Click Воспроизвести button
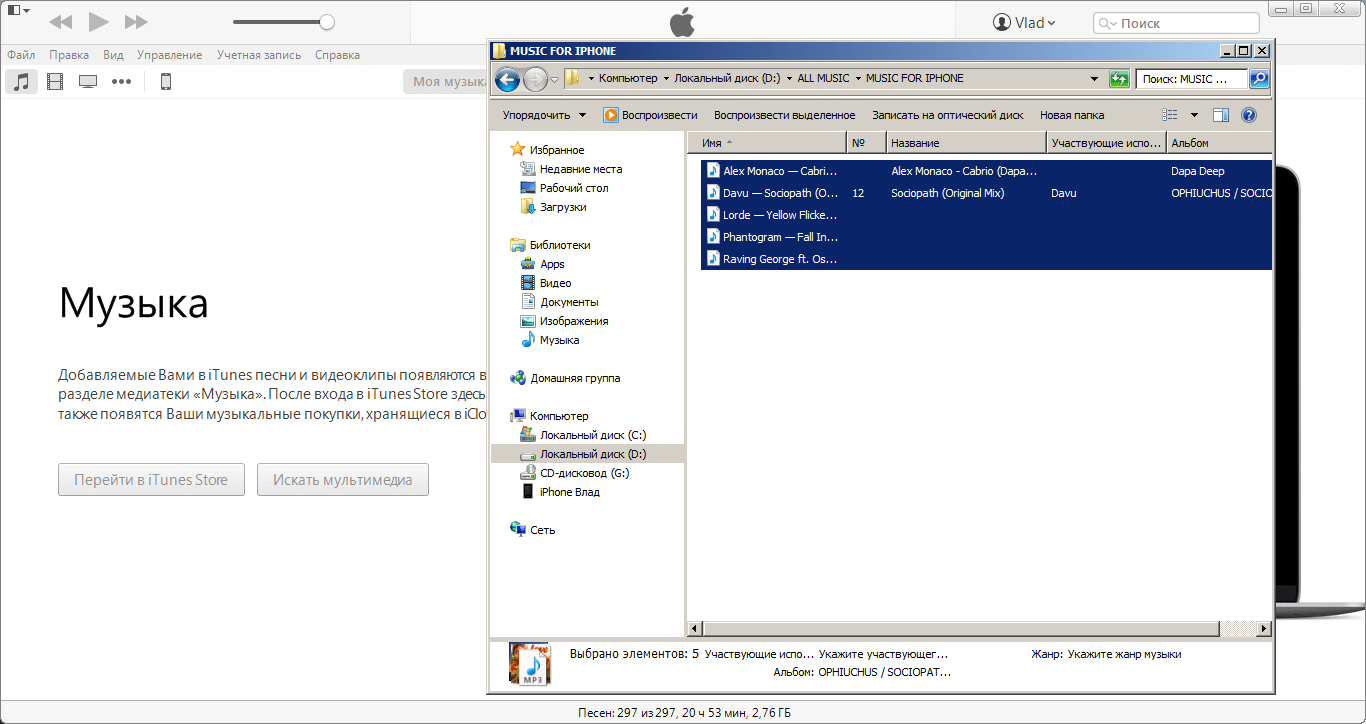The height and width of the screenshot is (724, 1366). tap(650, 115)
